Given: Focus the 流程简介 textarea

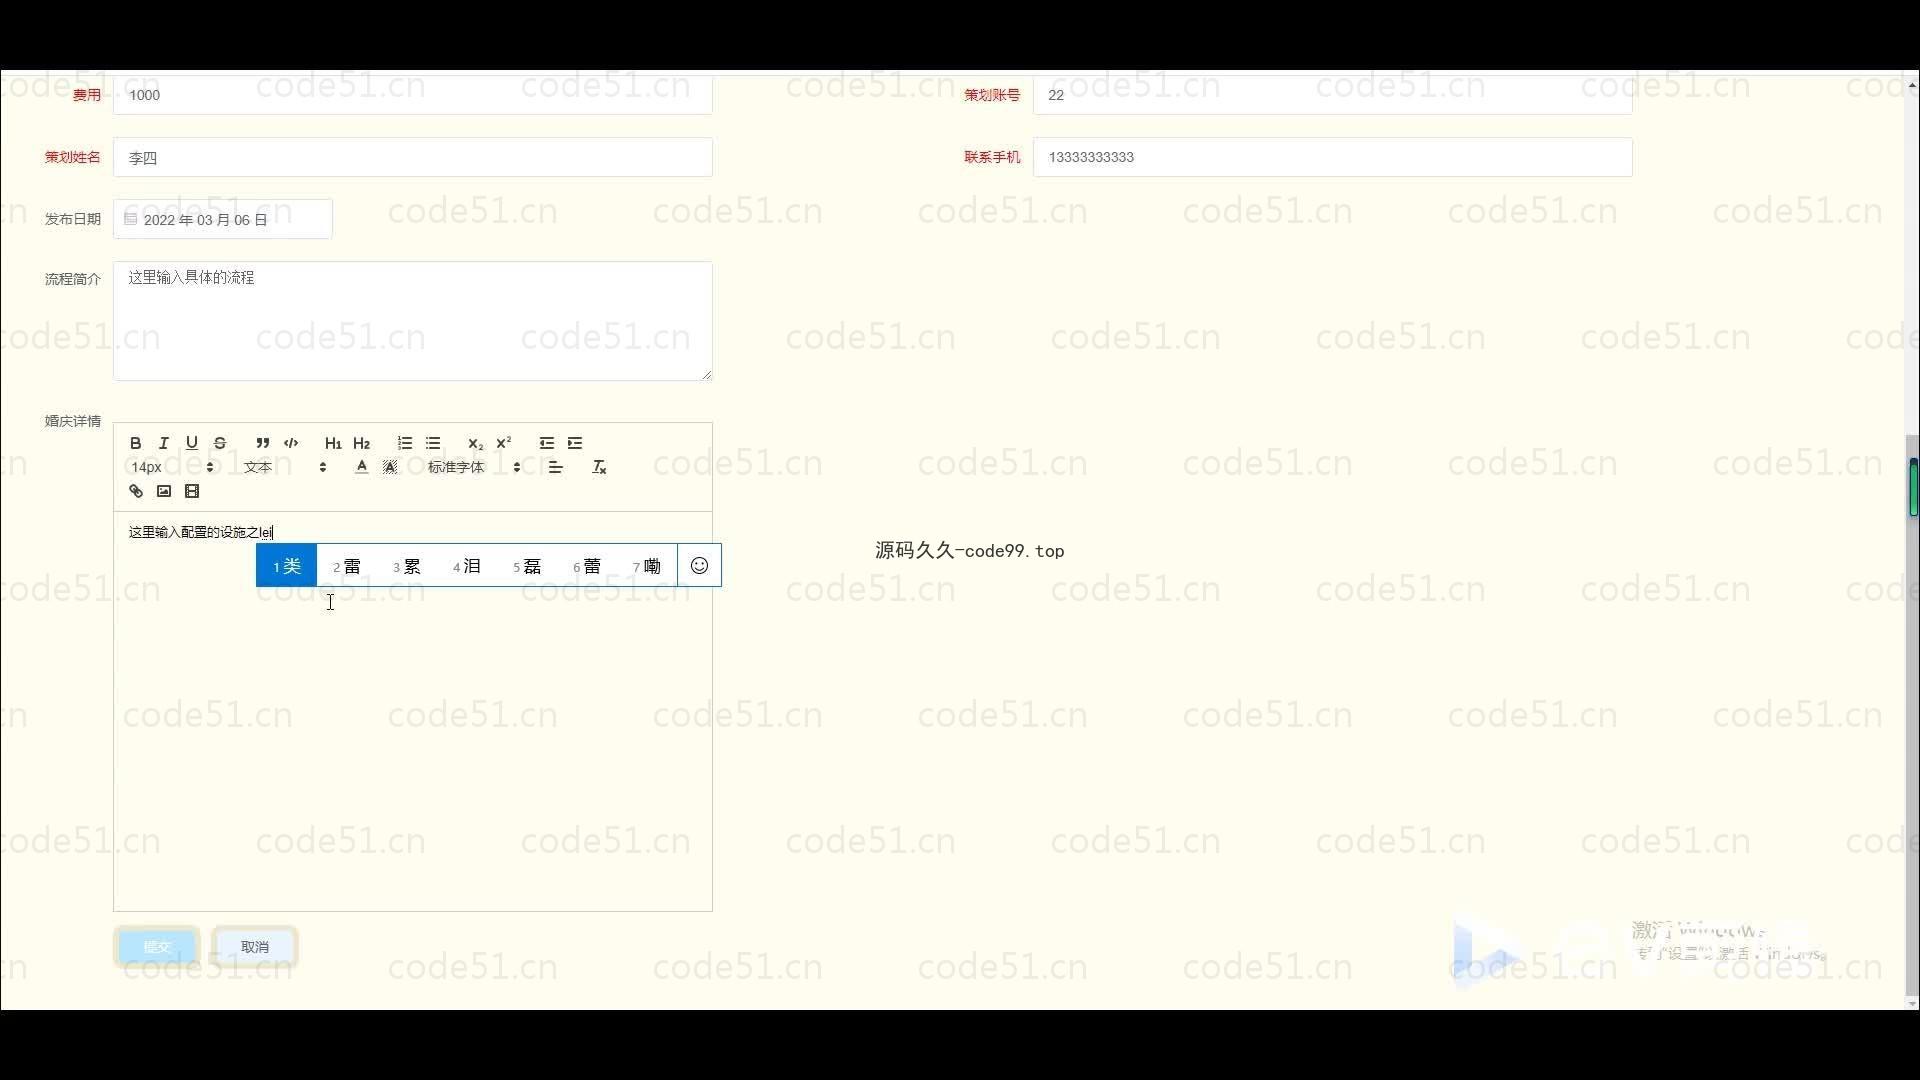Looking at the screenshot, I should 413,321.
